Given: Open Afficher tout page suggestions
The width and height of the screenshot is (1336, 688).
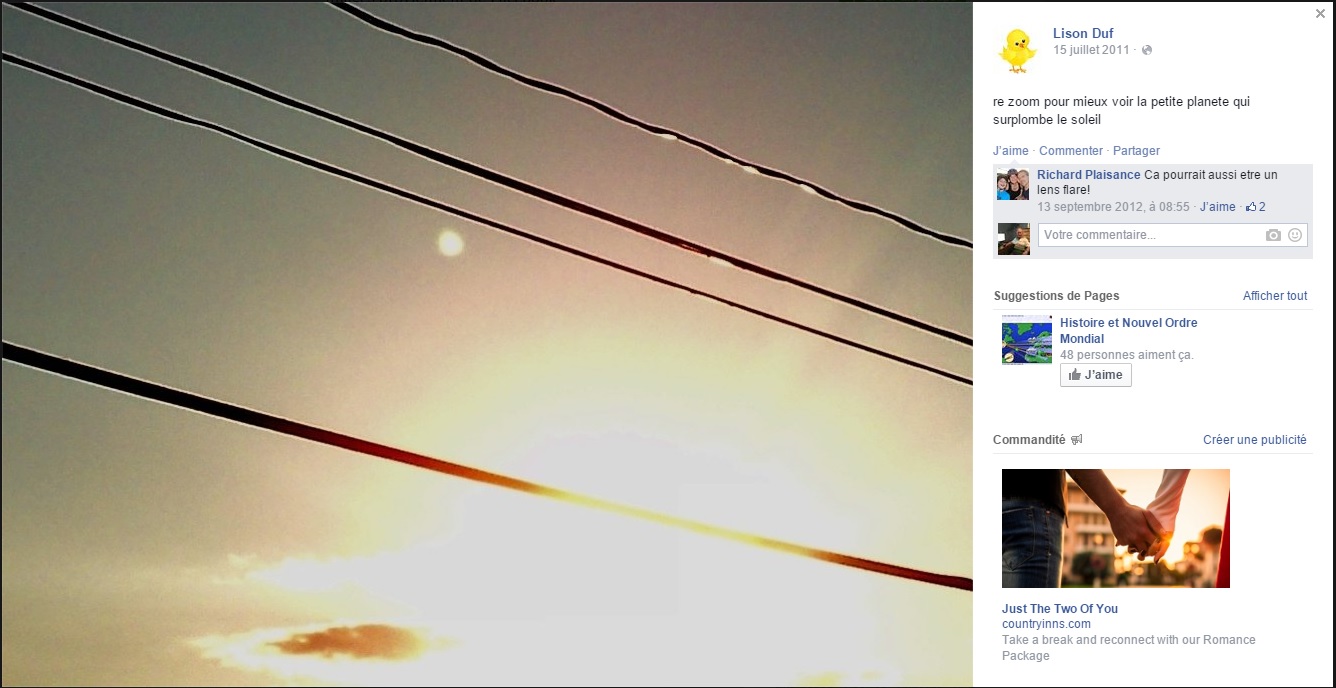Looking at the screenshot, I should tap(1275, 296).
